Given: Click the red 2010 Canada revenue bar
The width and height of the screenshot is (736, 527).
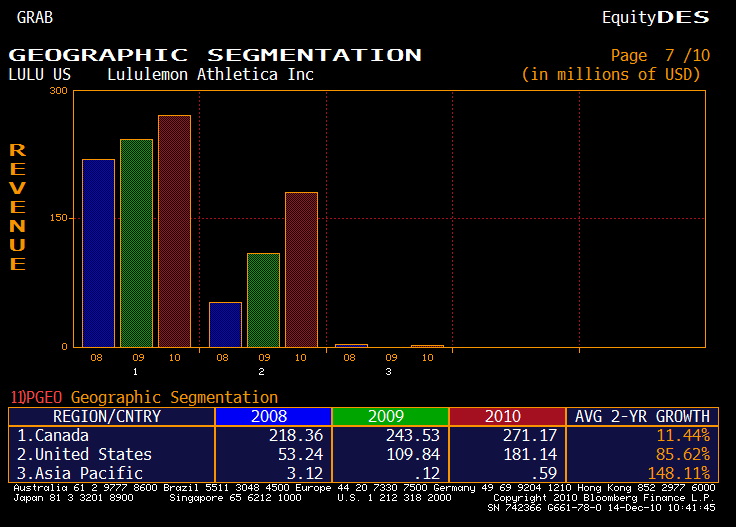Looking at the screenshot, I should (175, 231).
